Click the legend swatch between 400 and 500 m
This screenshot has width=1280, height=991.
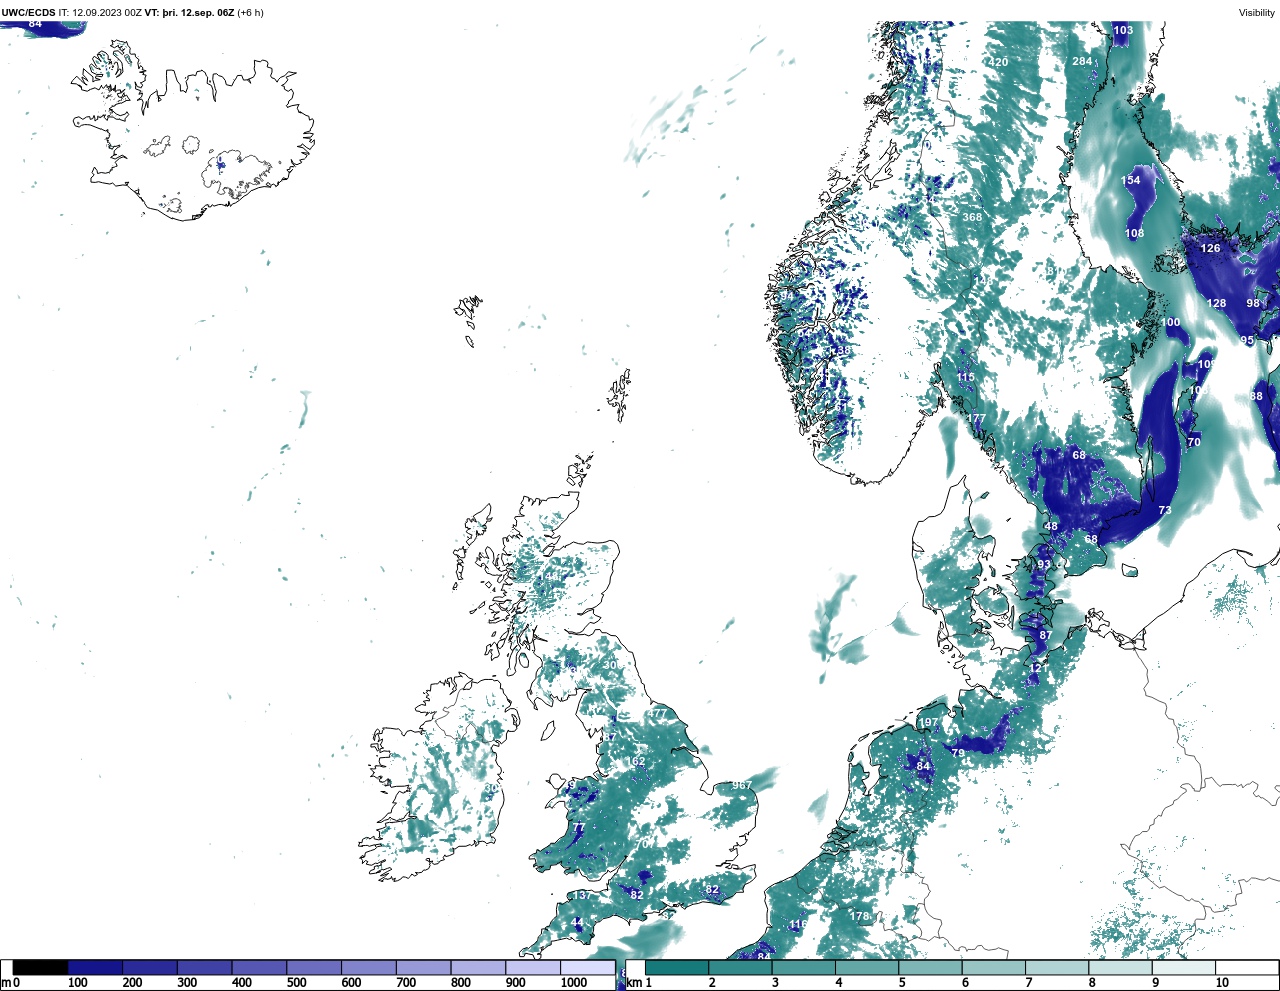[x=260, y=968]
